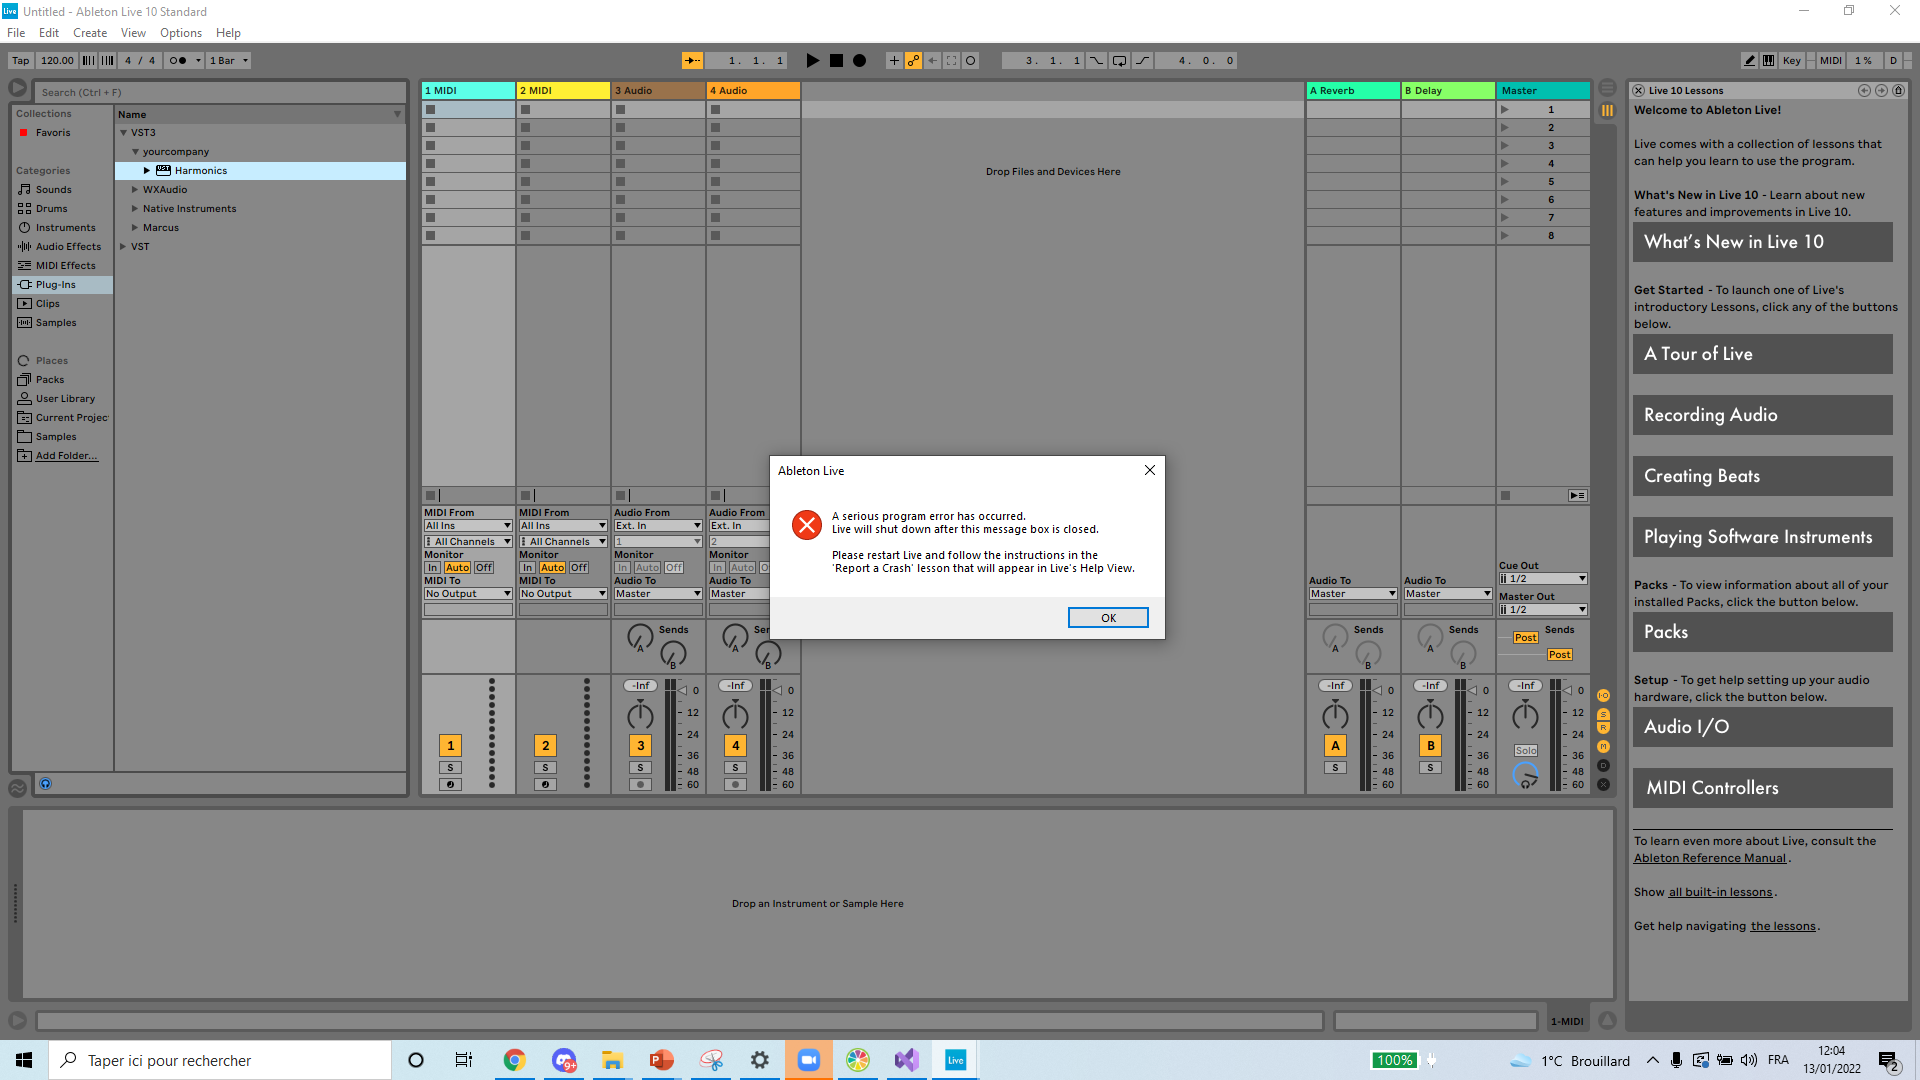
Task: Click the Play button in transport
Action: click(812, 61)
